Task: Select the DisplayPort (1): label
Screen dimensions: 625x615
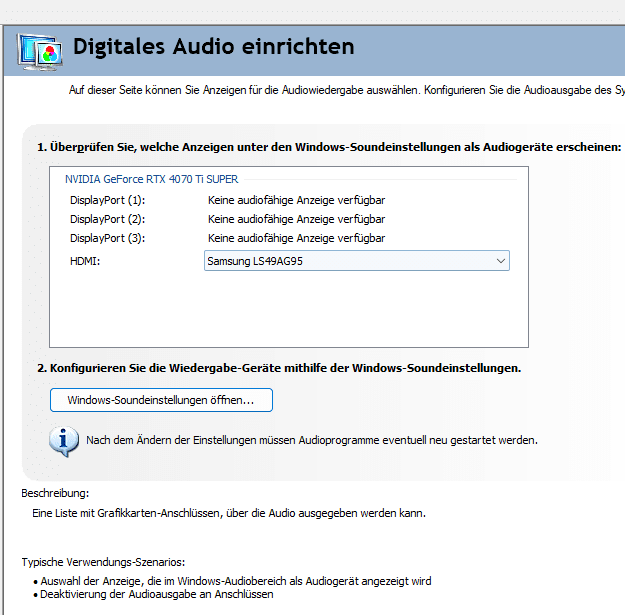Action: (x=108, y=200)
